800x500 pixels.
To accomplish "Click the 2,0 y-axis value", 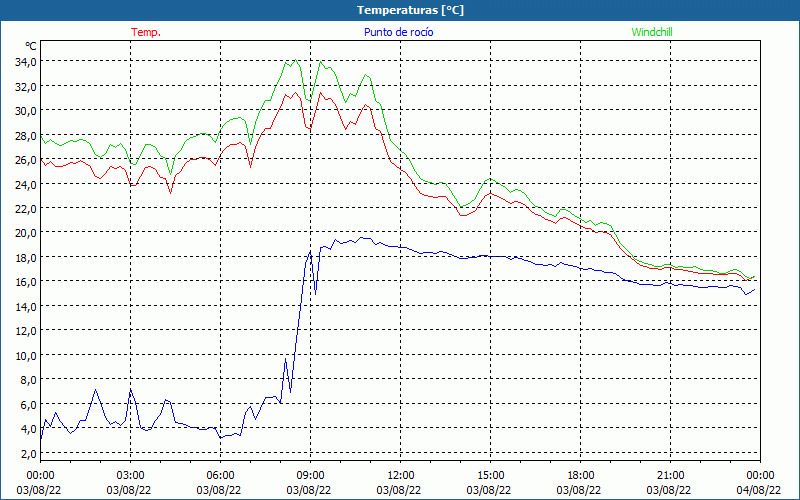I will click(x=29, y=454).
